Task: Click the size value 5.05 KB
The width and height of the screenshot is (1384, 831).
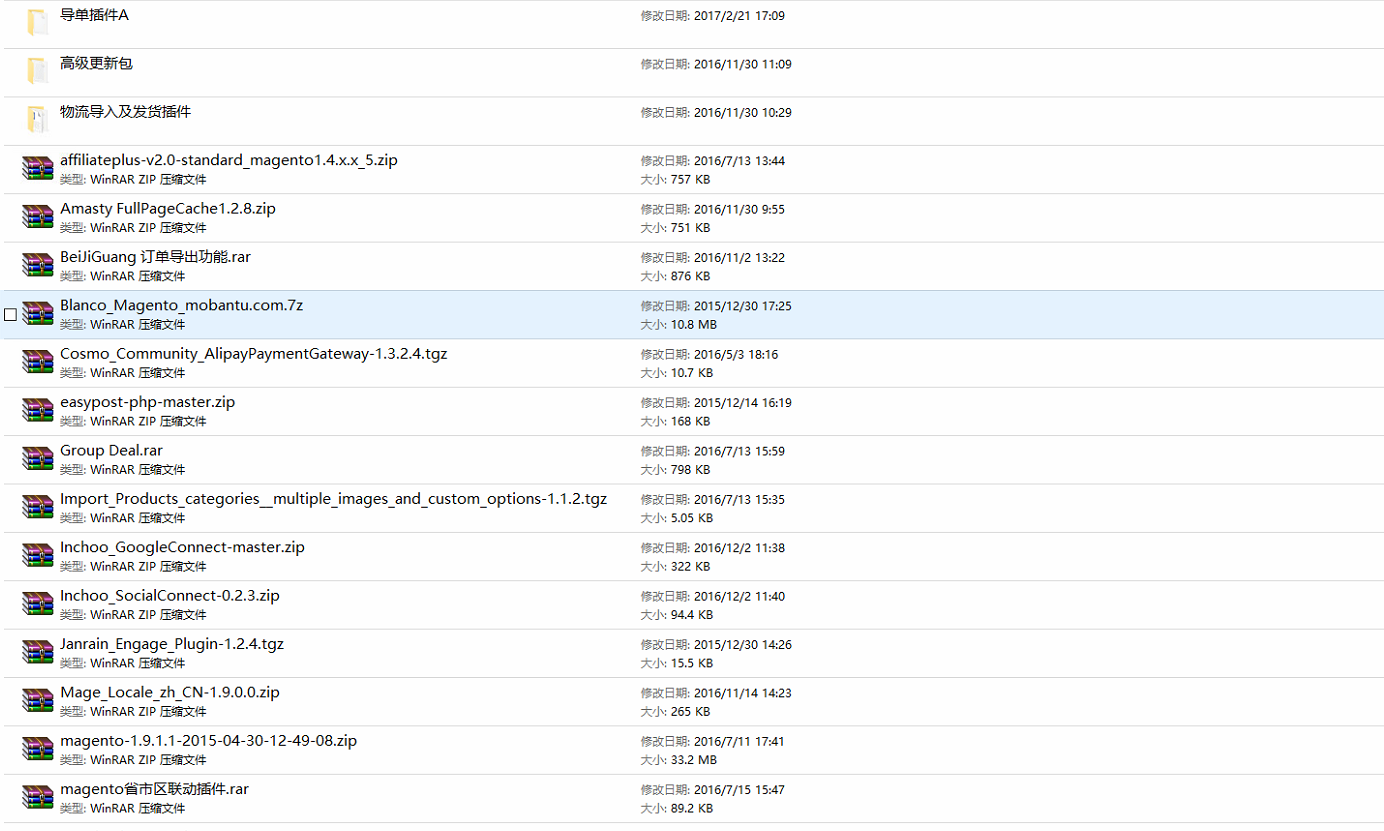Action: coord(692,518)
